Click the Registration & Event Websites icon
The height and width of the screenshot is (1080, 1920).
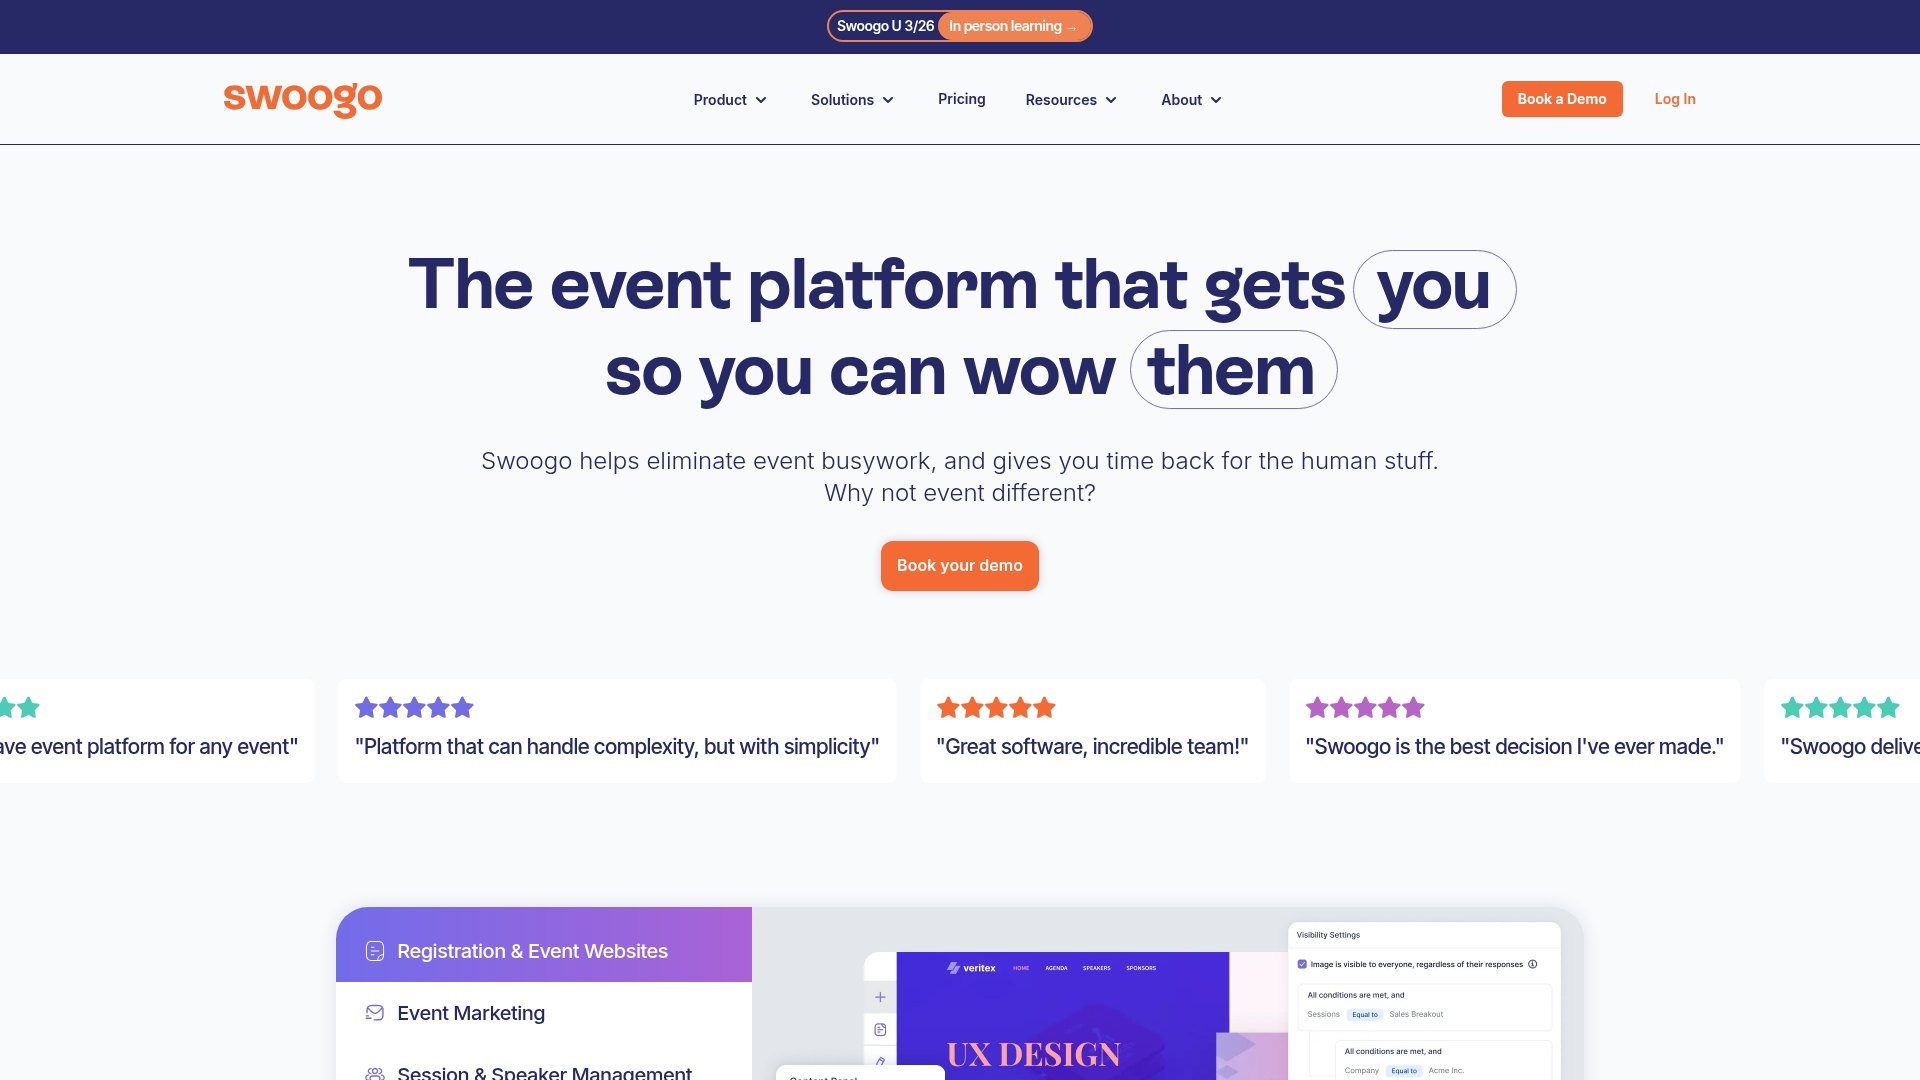(375, 951)
